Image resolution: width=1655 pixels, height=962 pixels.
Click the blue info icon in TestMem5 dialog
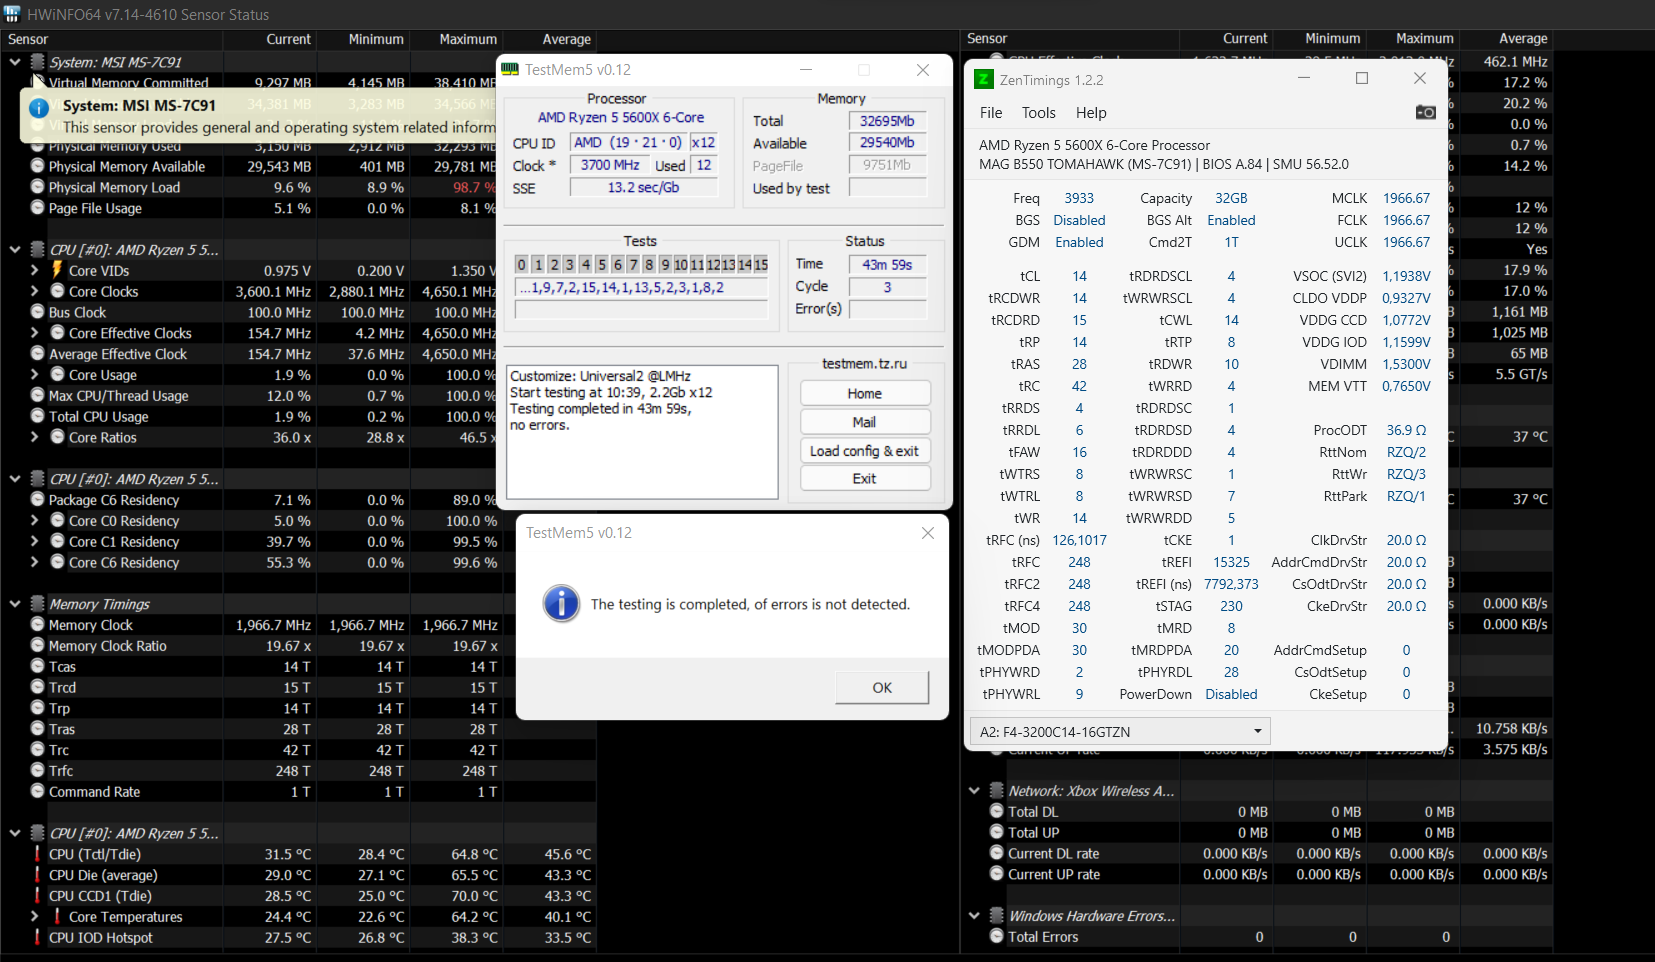click(561, 603)
